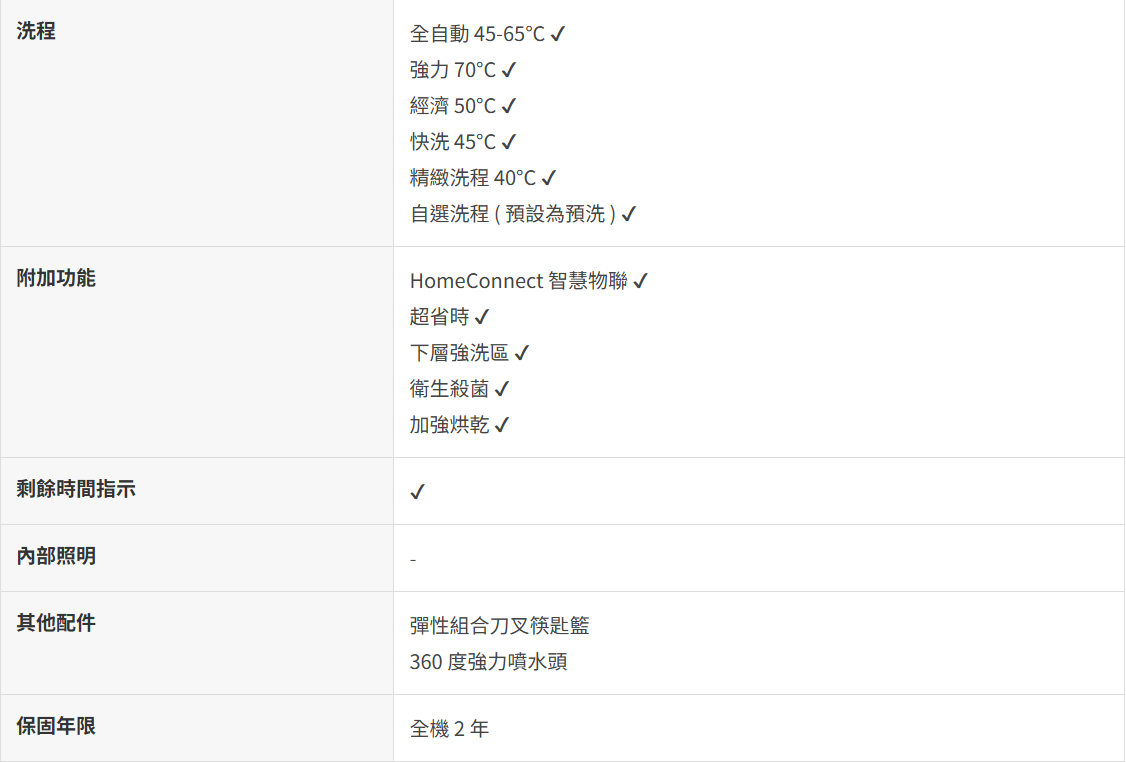The height and width of the screenshot is (762, 1126).
Task: Click checkmark after 下層強洗區
Action: pyautogui.click(x=522, y=354)
